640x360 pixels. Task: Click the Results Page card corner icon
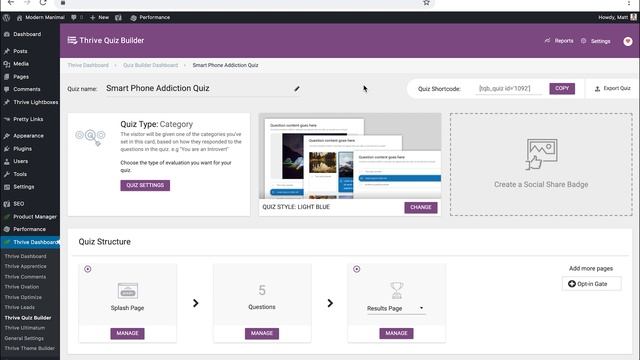357,269
